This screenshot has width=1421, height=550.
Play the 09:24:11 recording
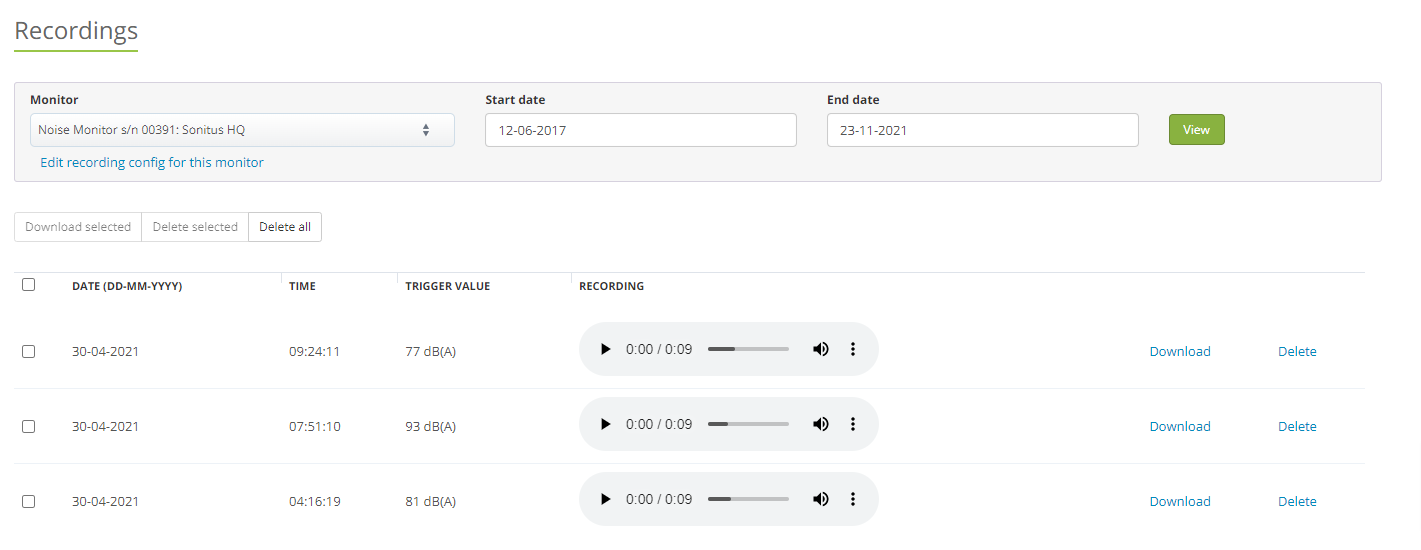(x=605, y=349)
